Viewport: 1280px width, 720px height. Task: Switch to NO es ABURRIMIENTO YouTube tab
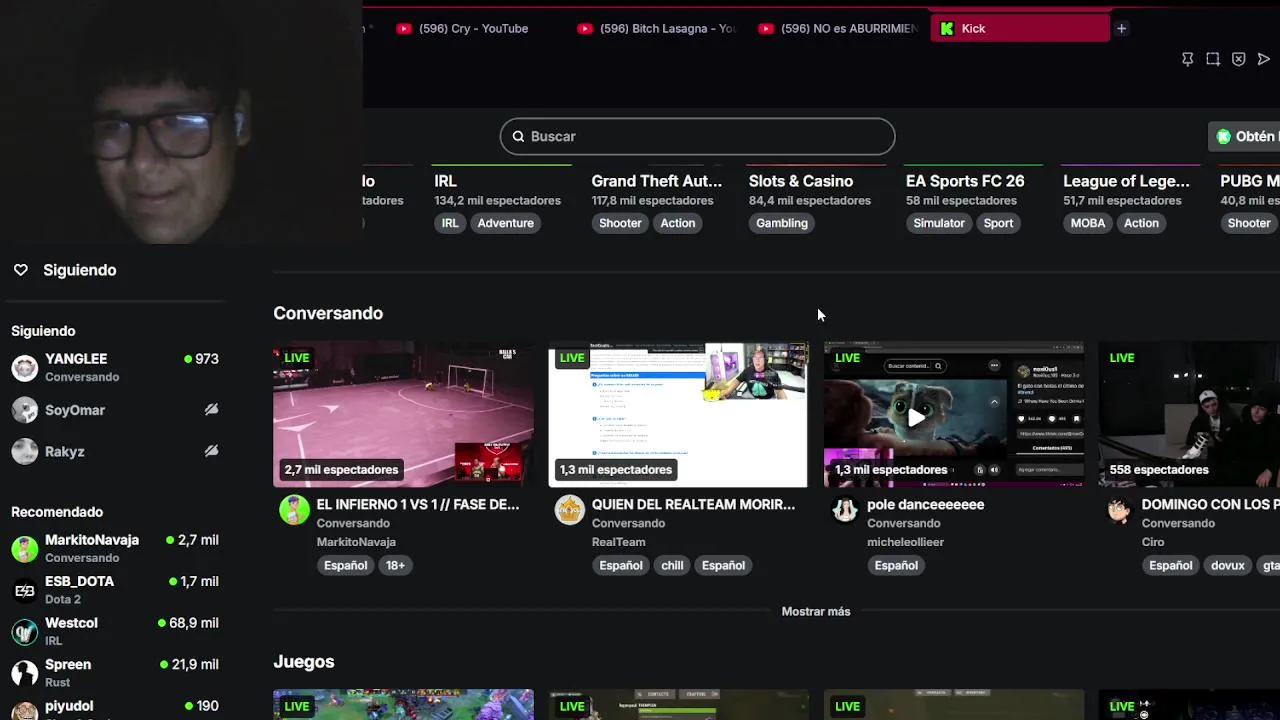pyautogui.click(x=838, y=29)
